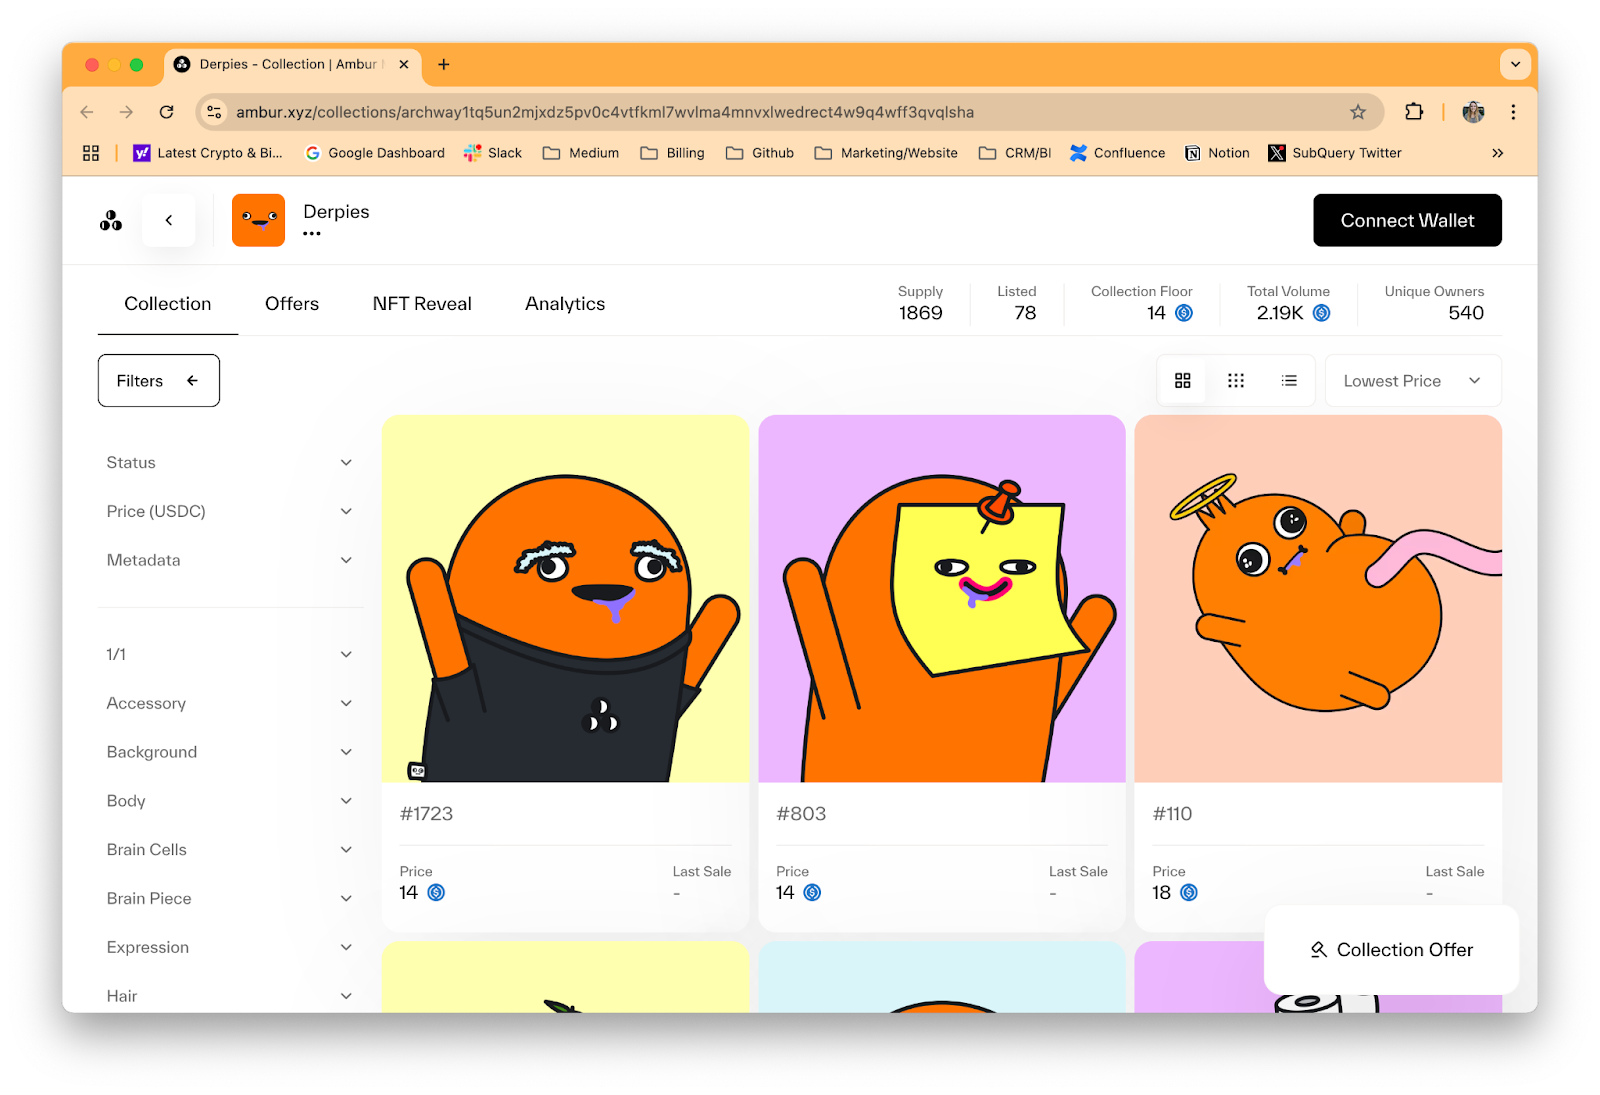Open Derpies #1723 artwork
1600x1095 pixels.
(565, 599)
